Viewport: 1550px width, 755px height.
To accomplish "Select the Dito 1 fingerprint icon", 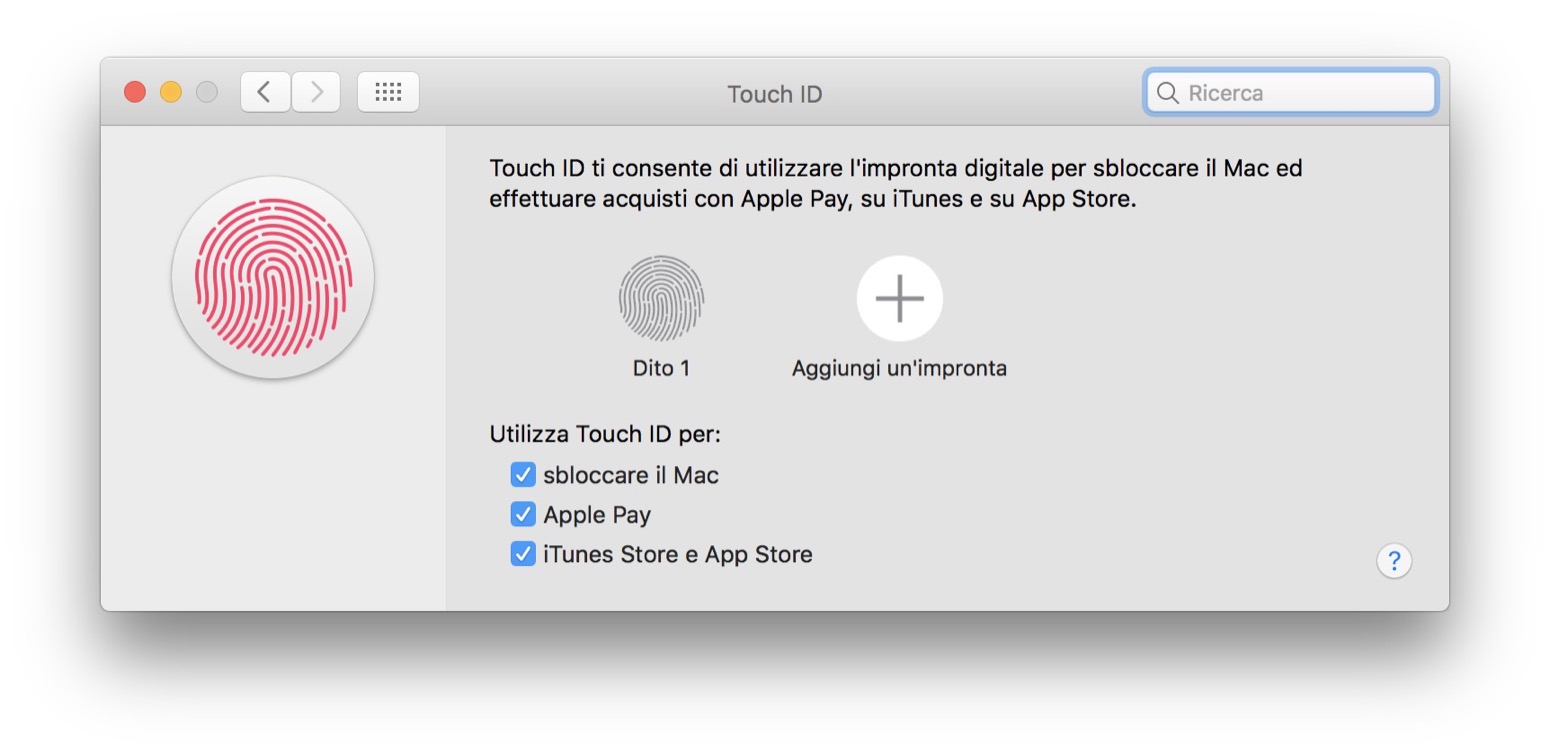I will coord(661,298).
